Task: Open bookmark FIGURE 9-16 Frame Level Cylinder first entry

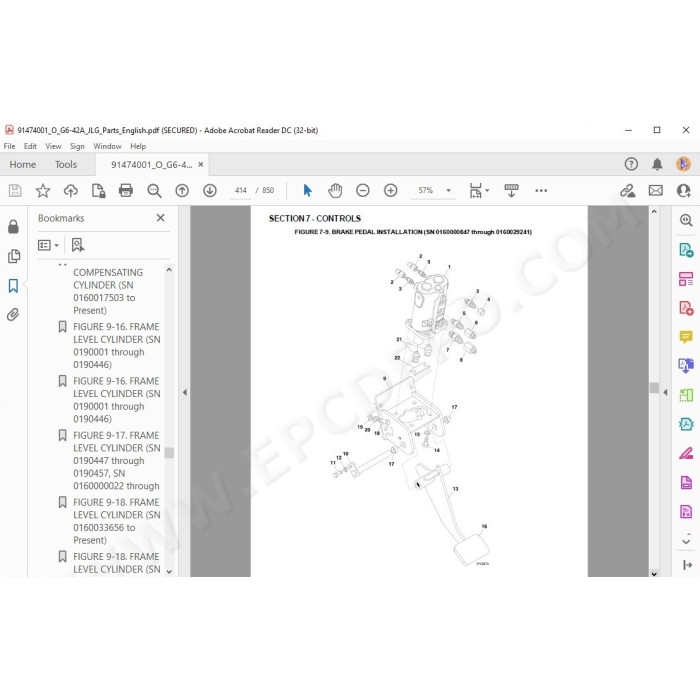Action: click(117, 346)
